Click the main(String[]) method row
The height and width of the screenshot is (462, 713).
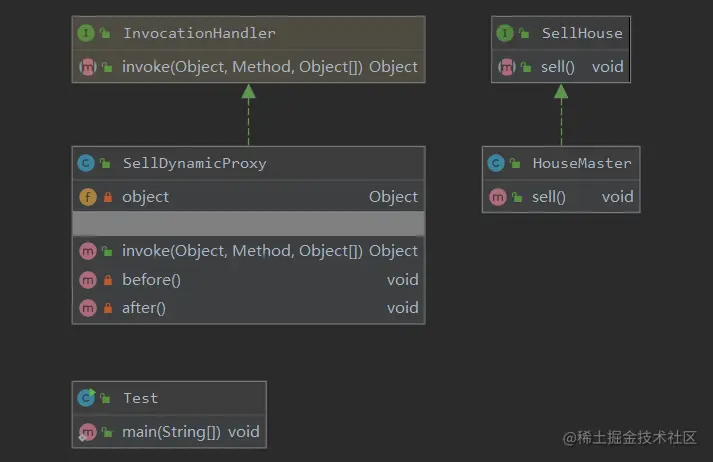tap(173, 432)
